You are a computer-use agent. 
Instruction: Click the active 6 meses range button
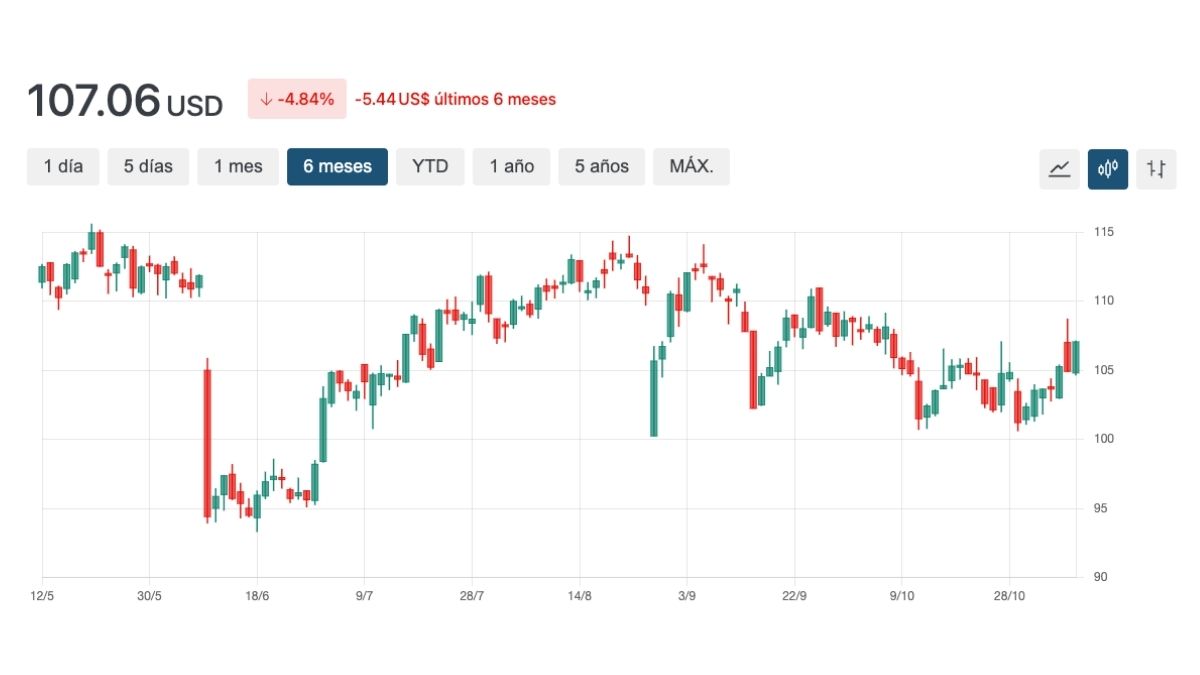click(337, 167)
